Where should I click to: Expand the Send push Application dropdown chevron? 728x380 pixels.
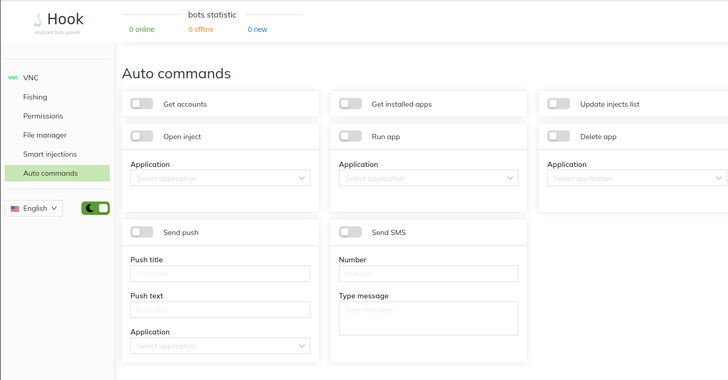[x=302, y=346]
